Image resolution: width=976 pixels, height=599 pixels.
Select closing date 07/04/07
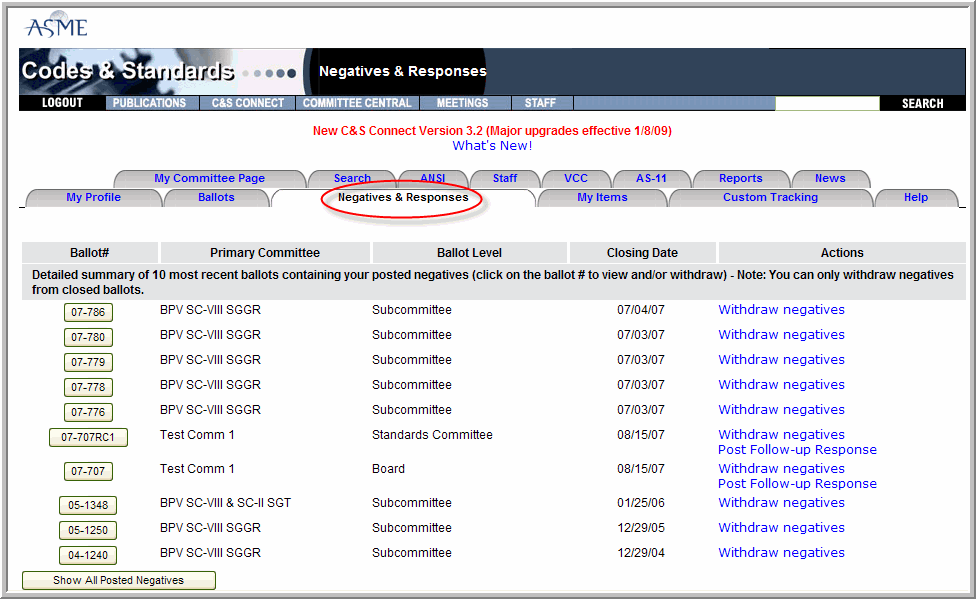(x=640, y=309)
